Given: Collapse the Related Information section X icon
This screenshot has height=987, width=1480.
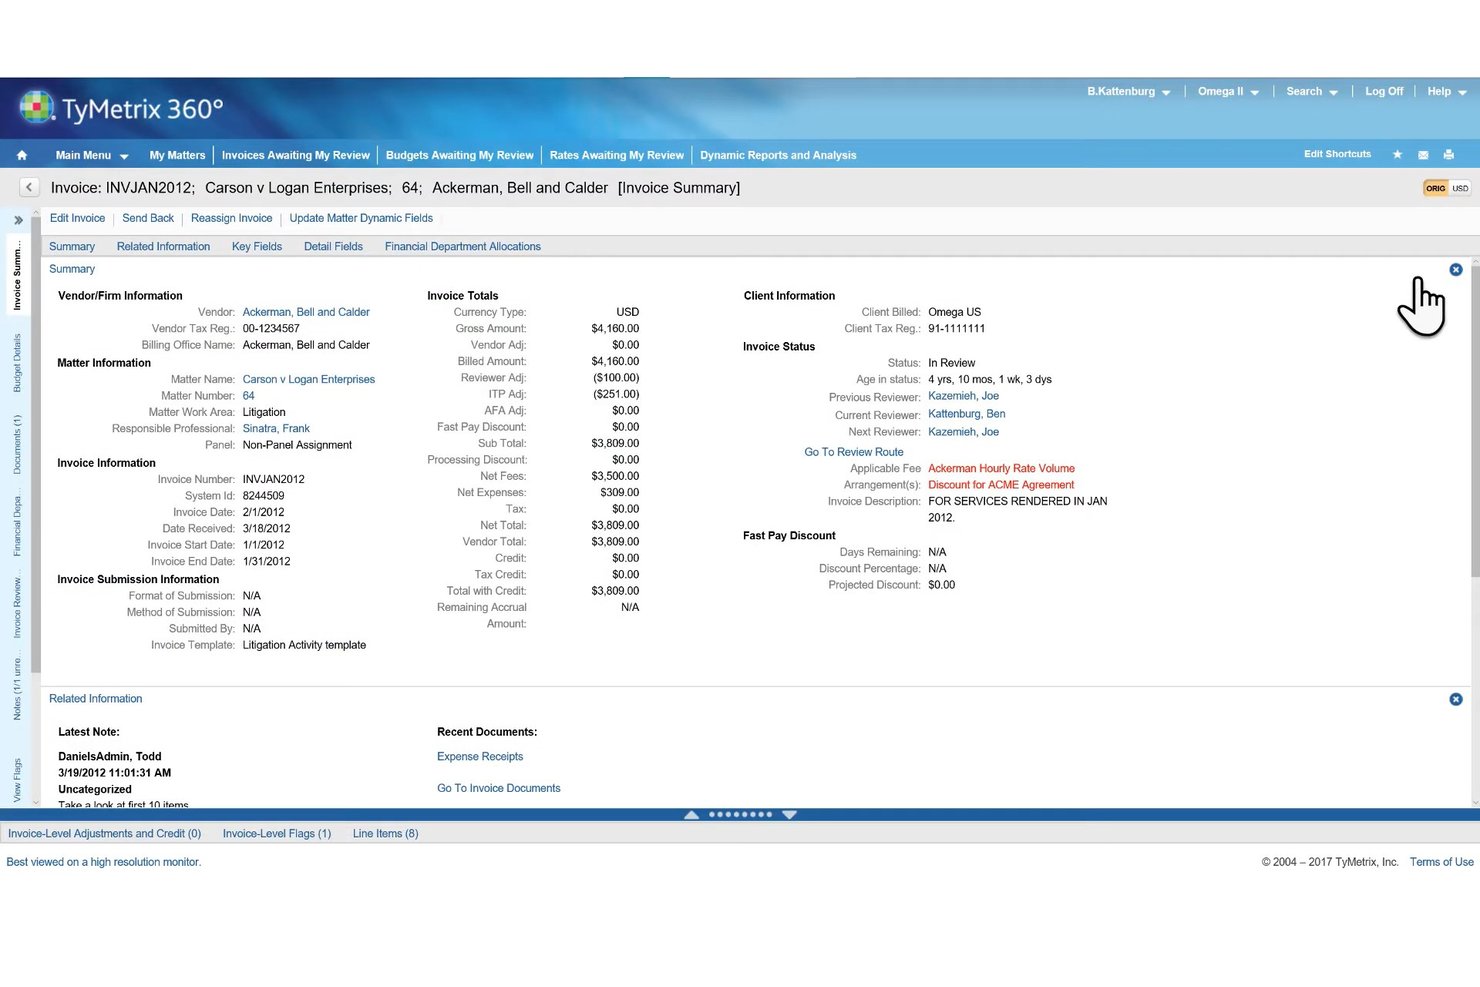Looking at the screenshot, I should coord(1456,700).
